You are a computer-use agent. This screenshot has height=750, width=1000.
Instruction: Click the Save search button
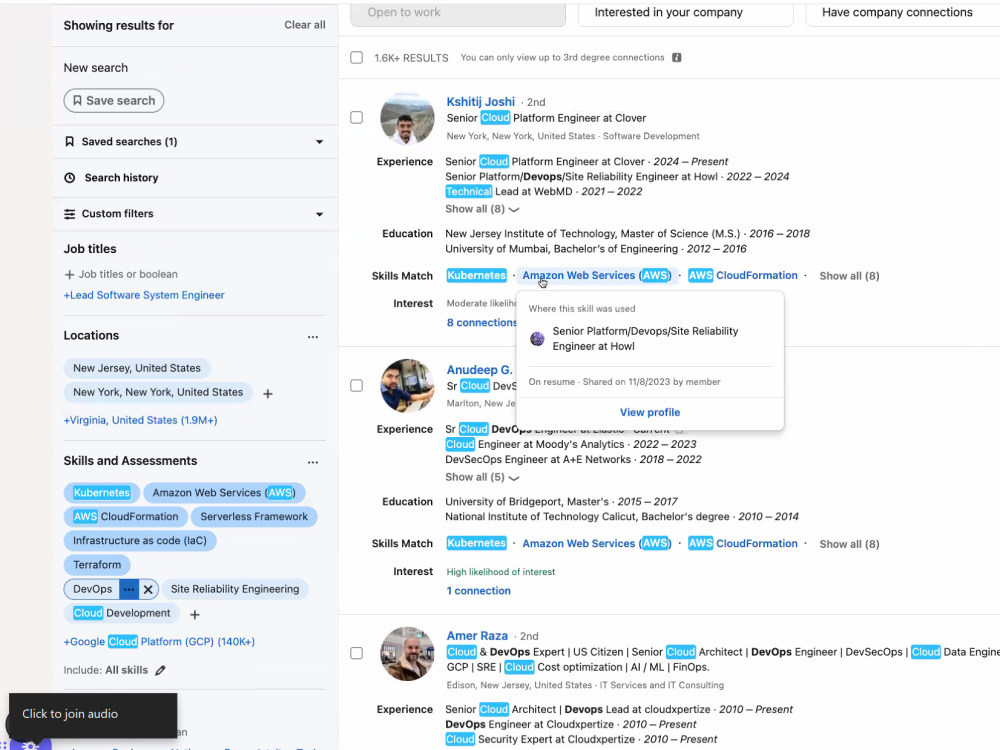click(x=114, y=101)
